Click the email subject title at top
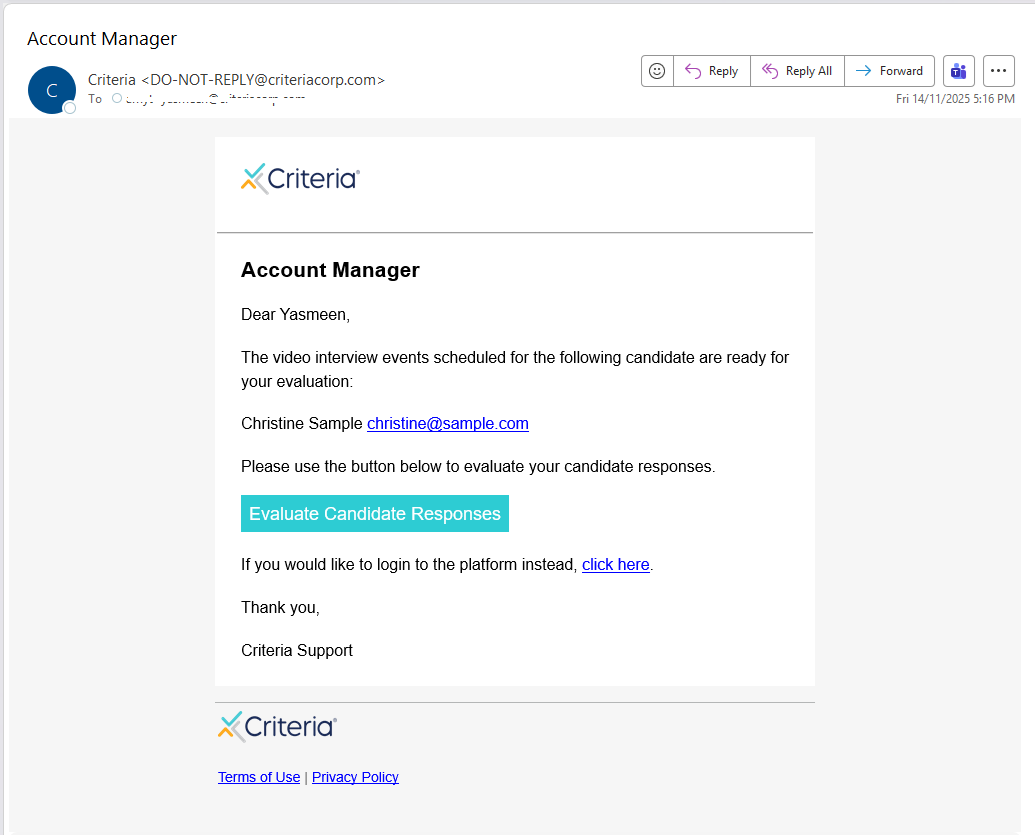The width and height of the screenshot is (1035, 835). click(102, 39)
